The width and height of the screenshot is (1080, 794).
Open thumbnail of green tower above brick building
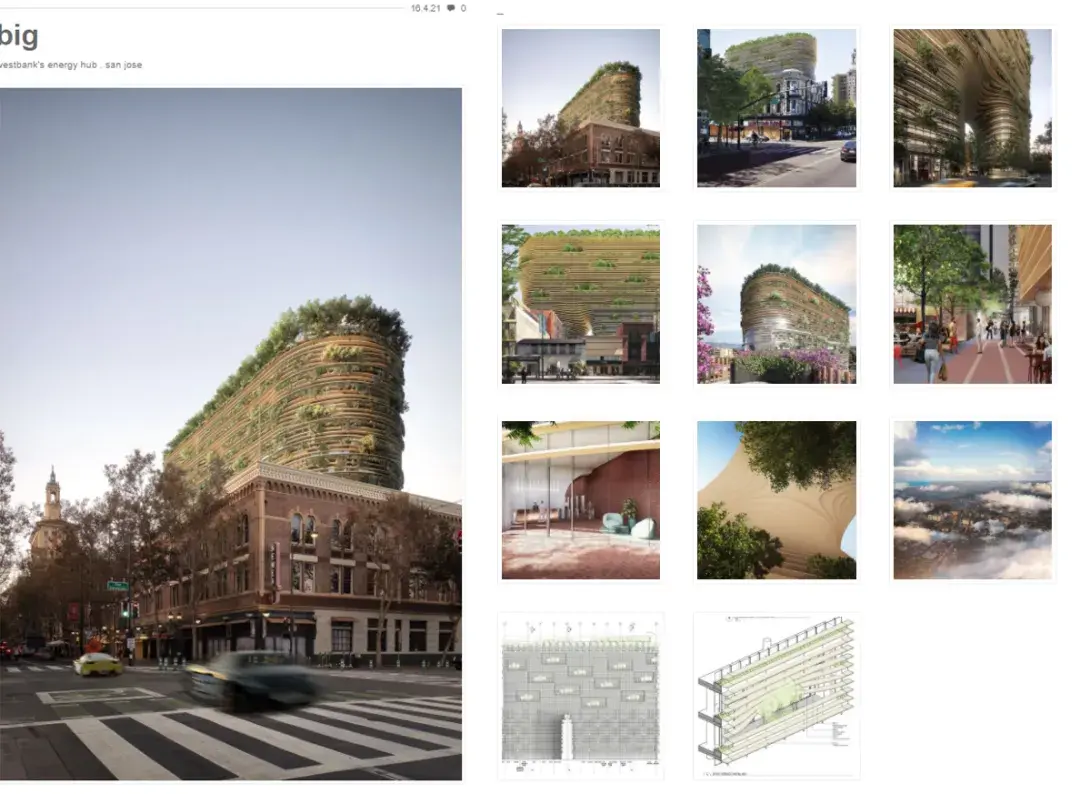click(581, 108)
